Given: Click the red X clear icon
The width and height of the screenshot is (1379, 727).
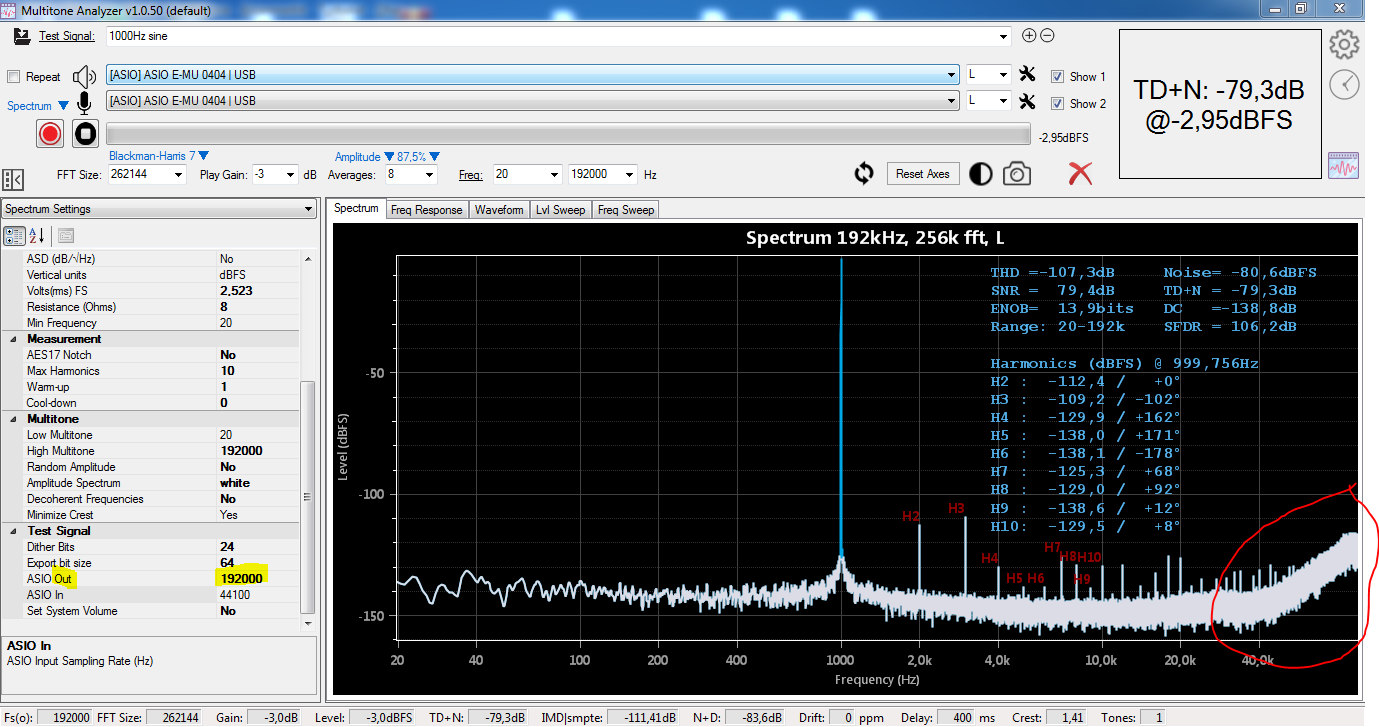Looking at the screenshot, I should click(x=1080, y=174).
